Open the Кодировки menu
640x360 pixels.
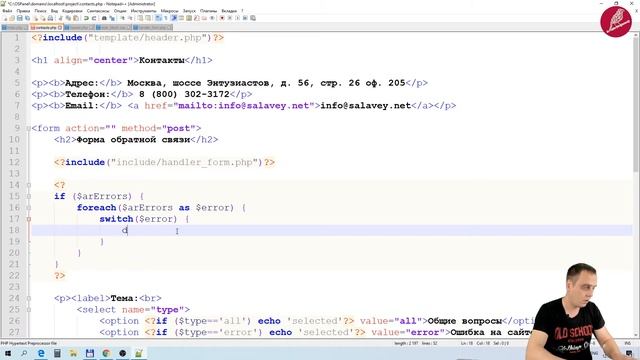click(72, 11)
